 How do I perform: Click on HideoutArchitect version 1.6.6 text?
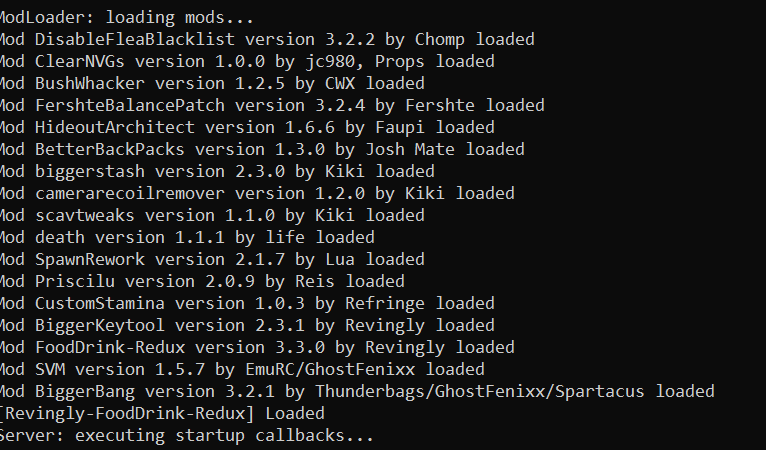[247, 128]
